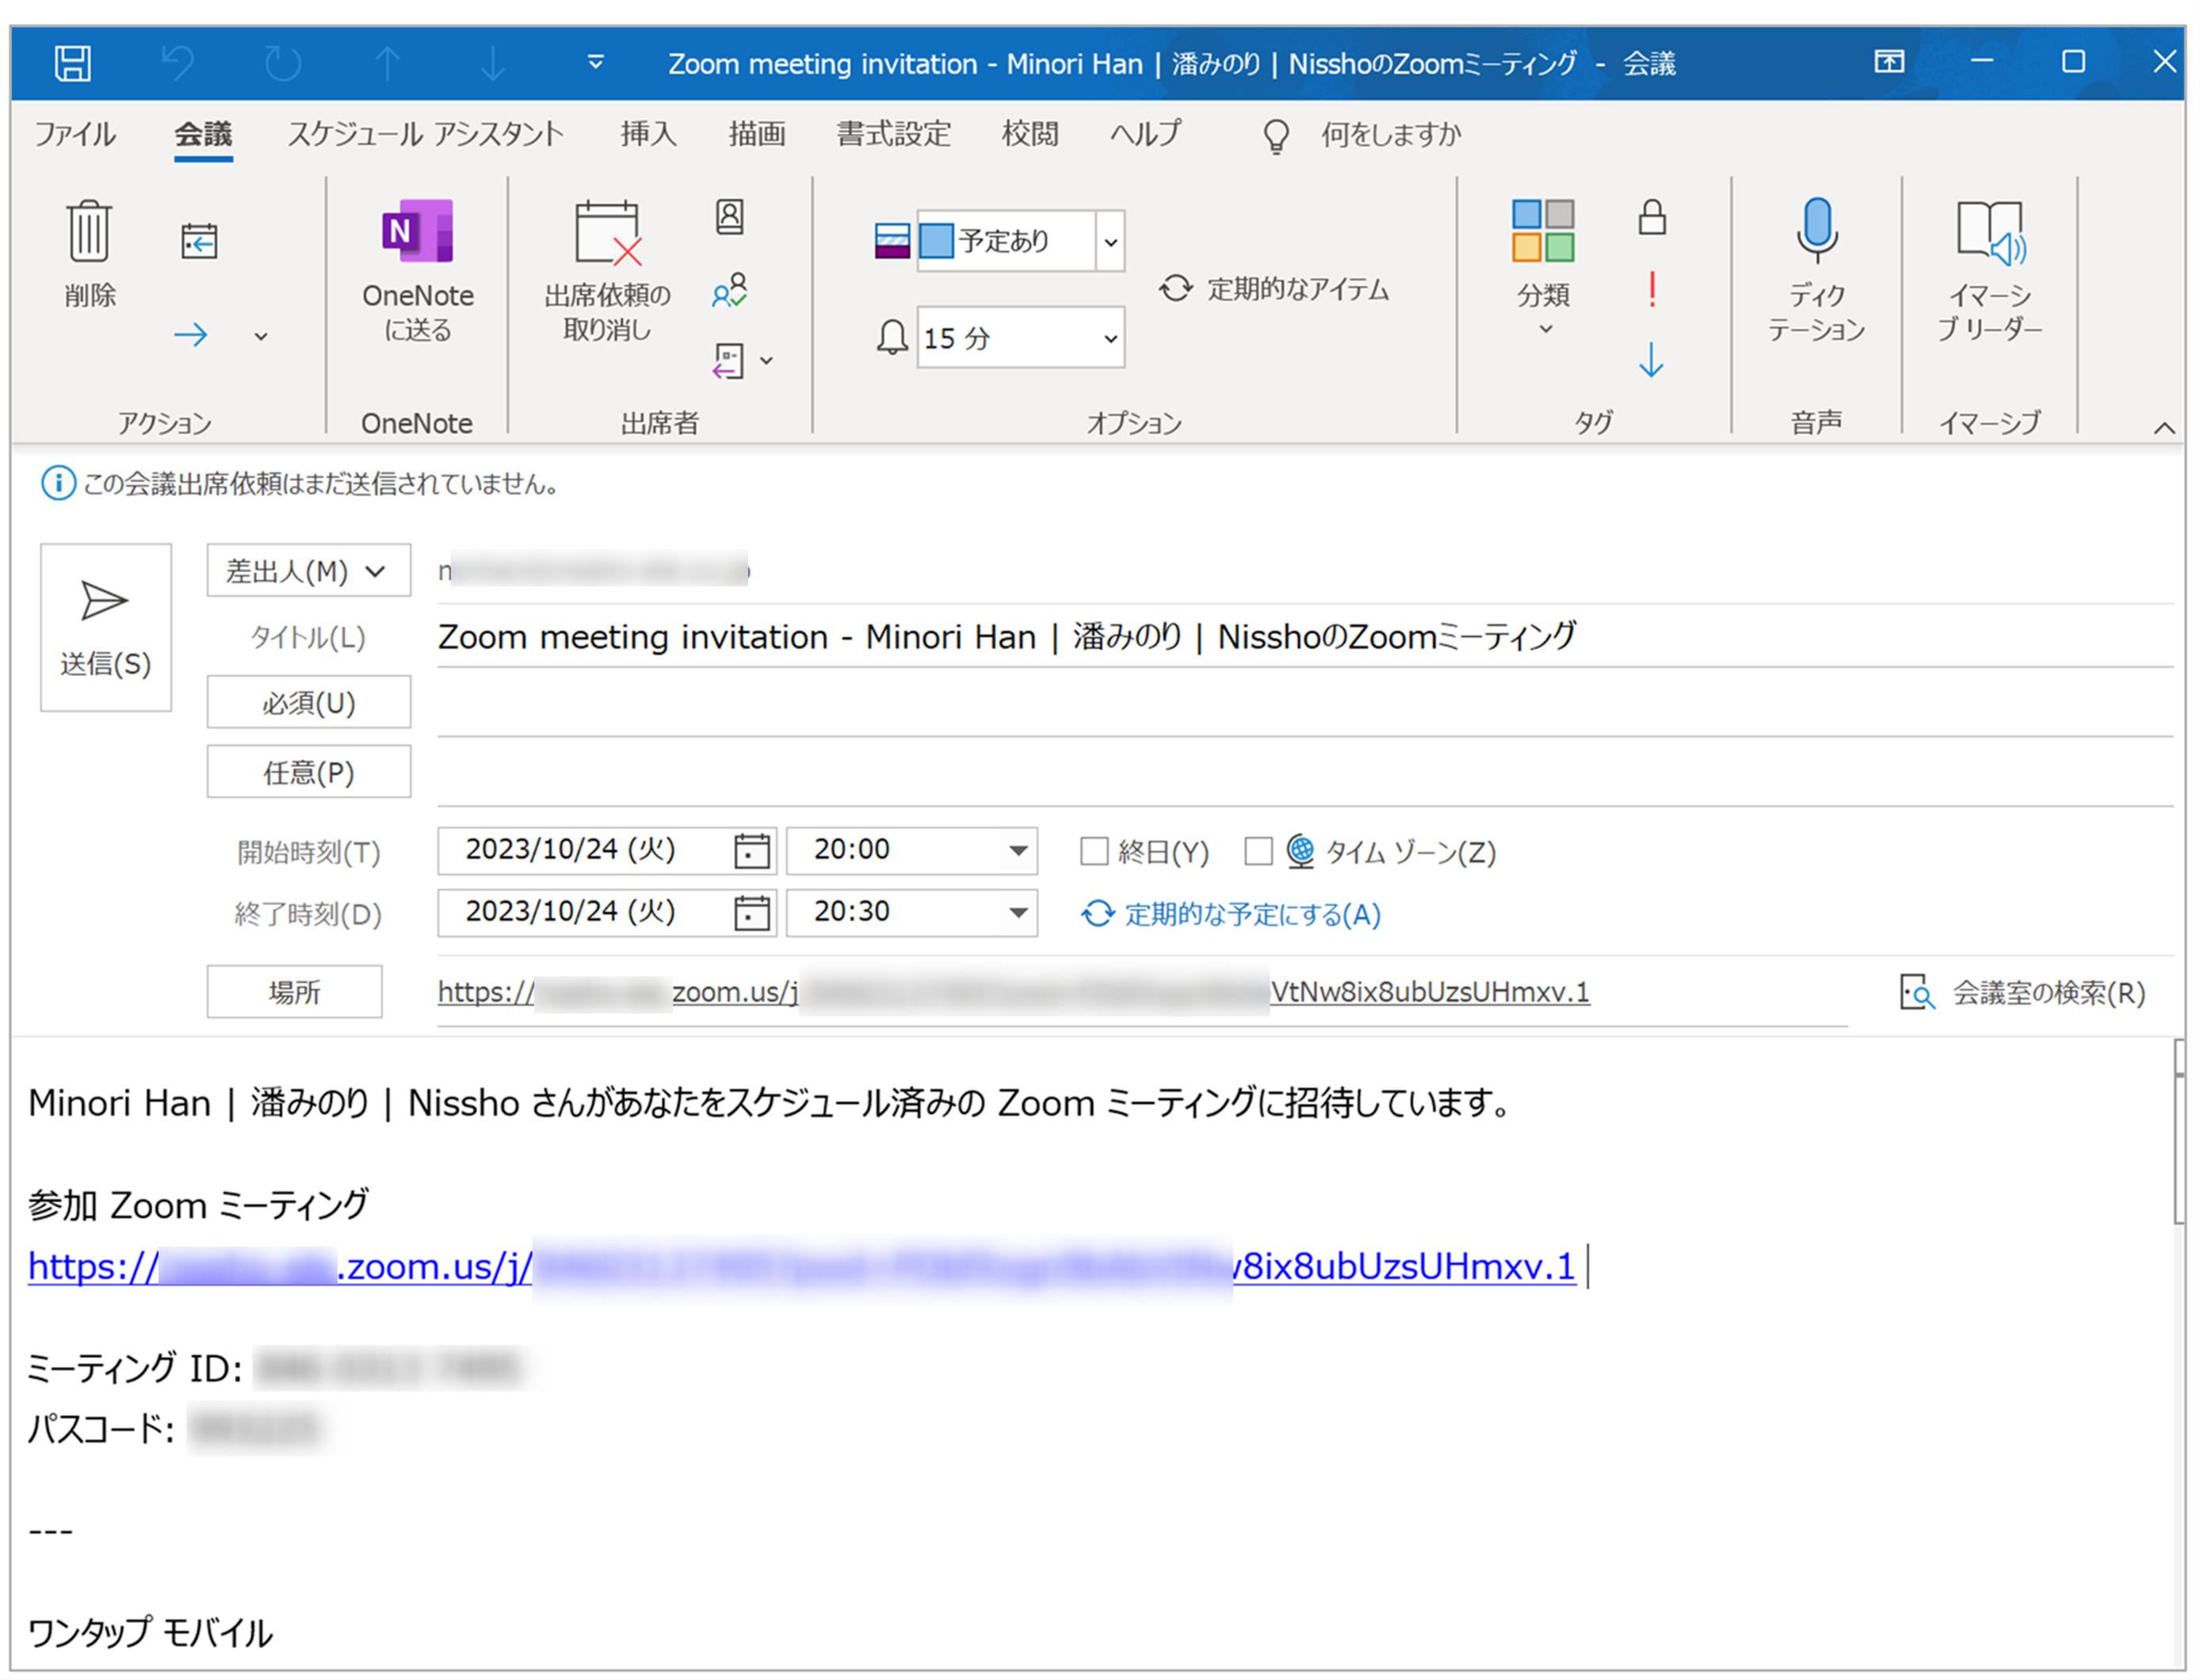2200x1680 pixels.
Task: Open the 20:00 start time dropdown
Action: pyautogui.click(x=1017, y=851)
